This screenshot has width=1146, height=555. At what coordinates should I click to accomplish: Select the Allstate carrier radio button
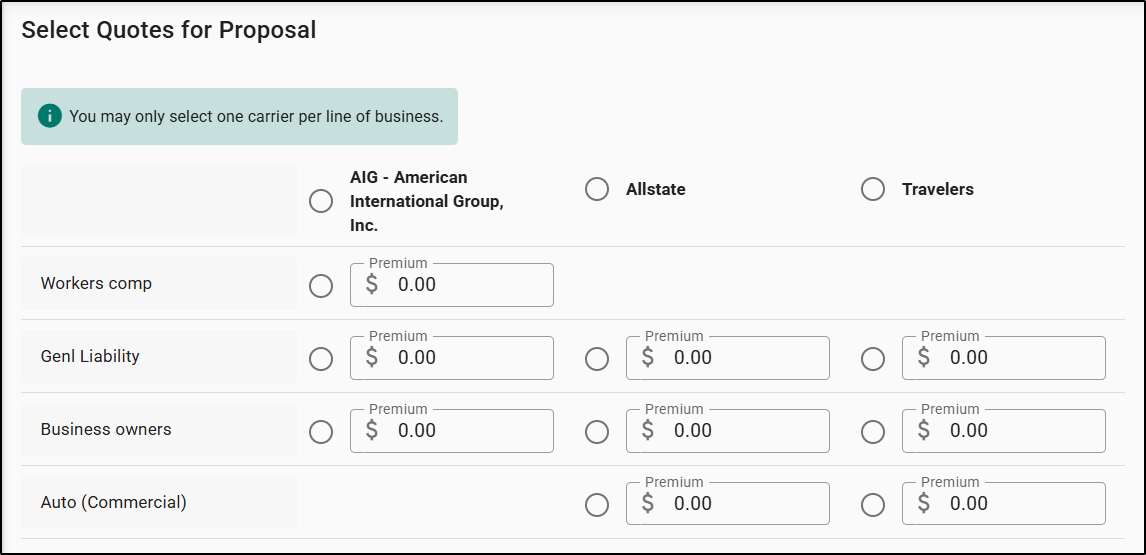pyautogui.click(x=597, y=189)
